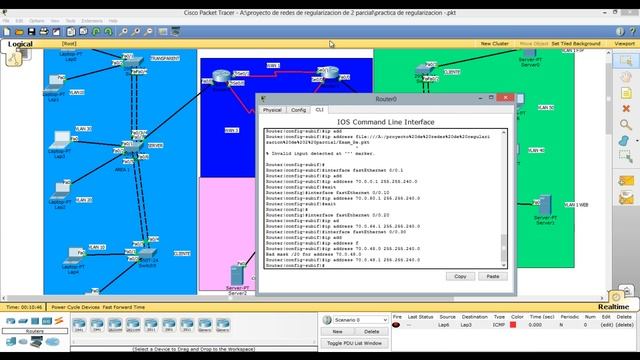Click the Fire button for the Lap6 PDU
This screenshot has width=640, height=360.
click(x=396, y=325)
